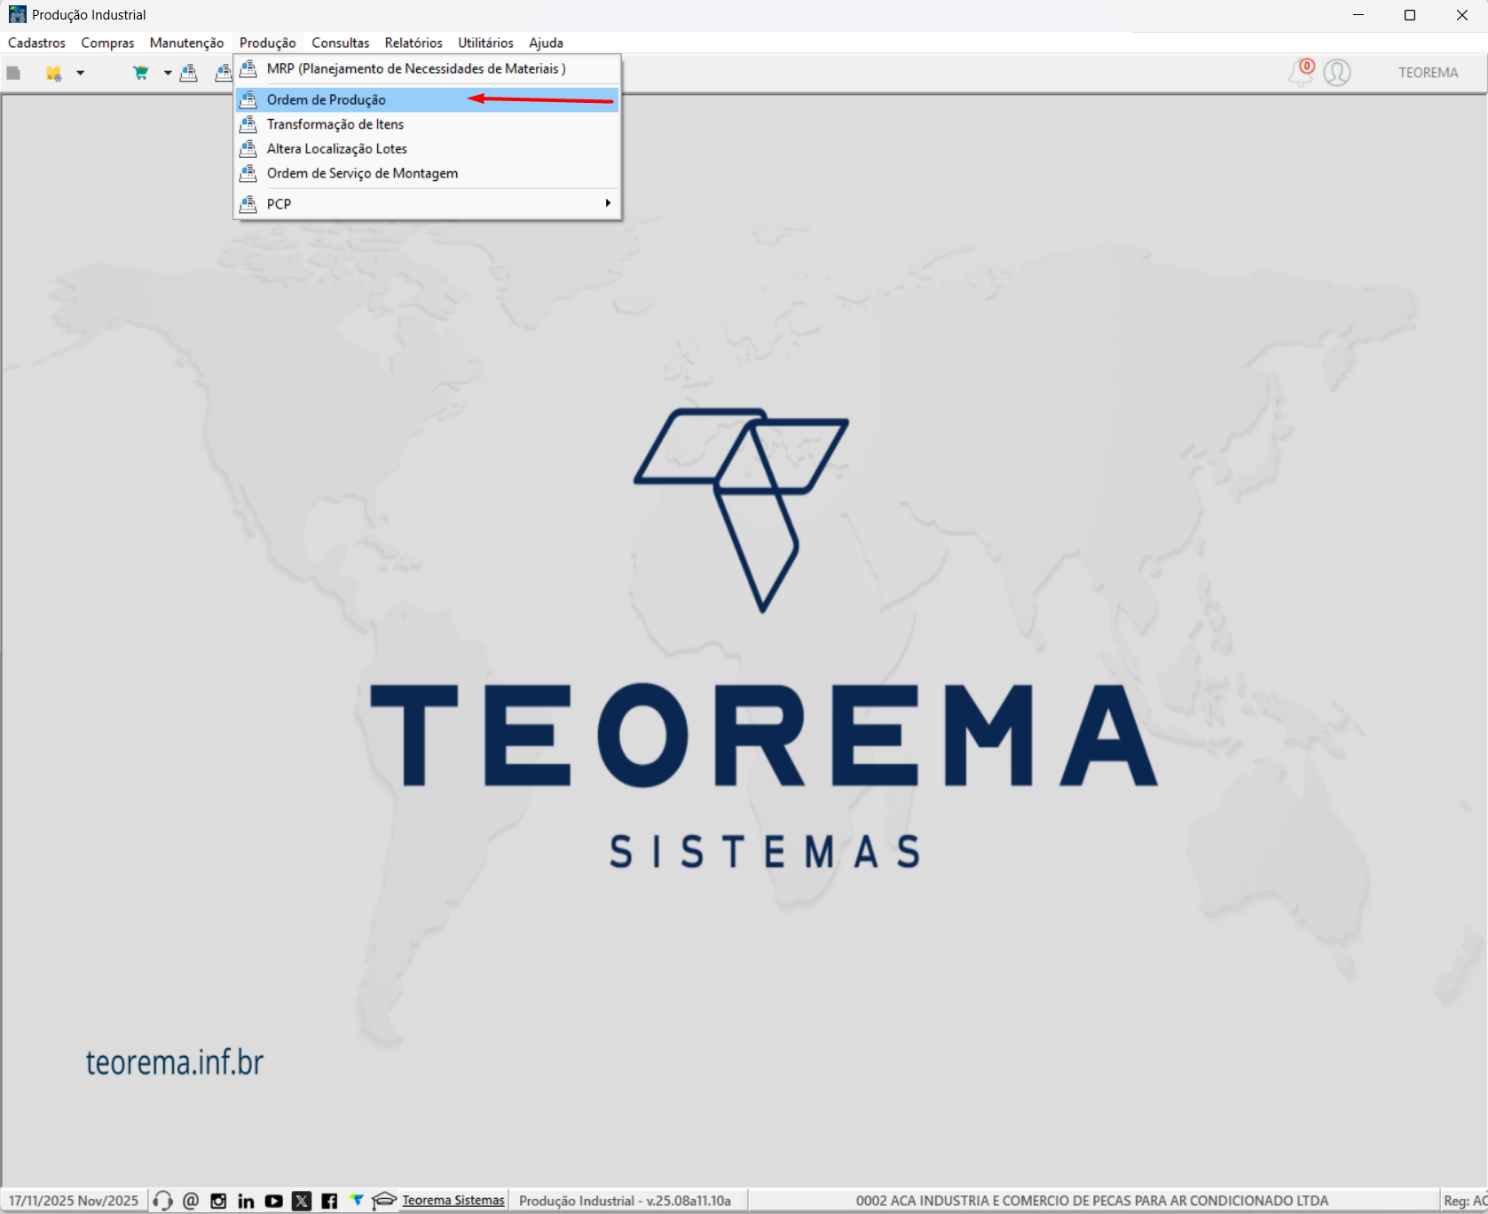This screenshot has height=1214, width=1488.
Task: Click the date 17/11/2025 Nov/2025 in status bar
Action: [x=74, y=1201]
